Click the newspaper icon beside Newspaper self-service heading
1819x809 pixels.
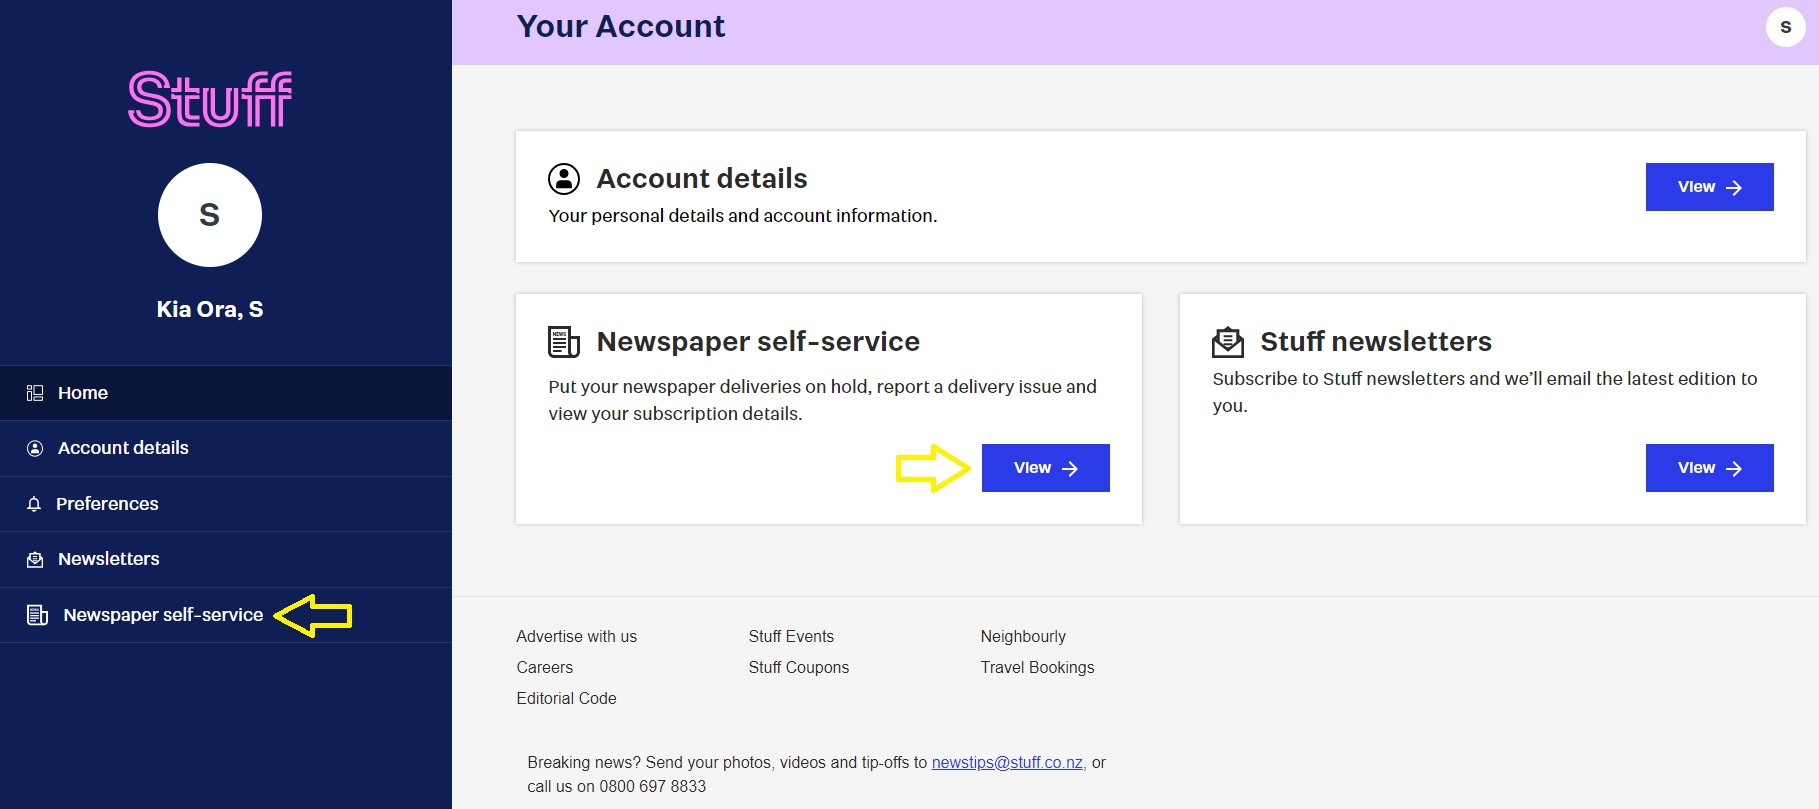click(x=564, y=342)
